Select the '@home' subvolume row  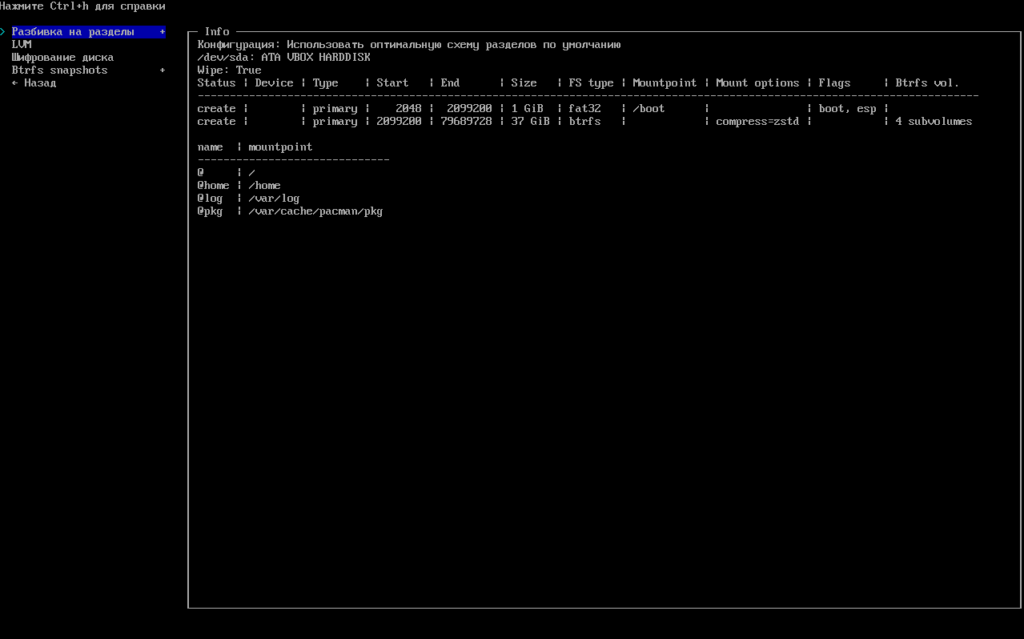click(x=239, y=186)
